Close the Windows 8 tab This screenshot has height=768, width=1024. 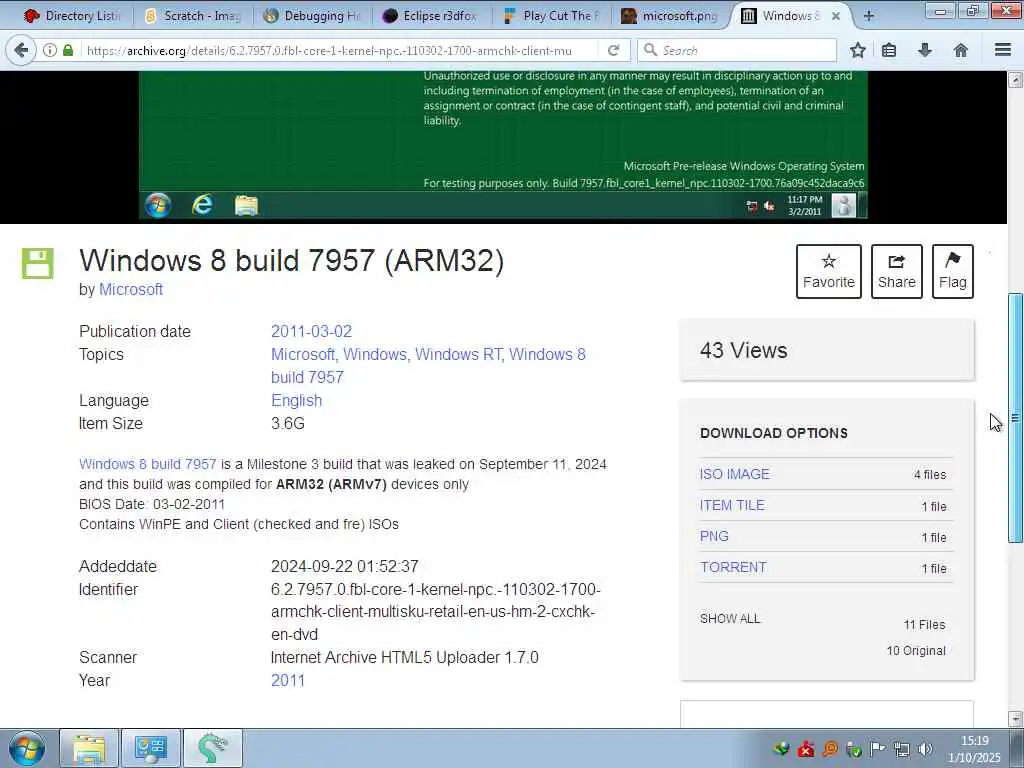[x=836, y=16]
